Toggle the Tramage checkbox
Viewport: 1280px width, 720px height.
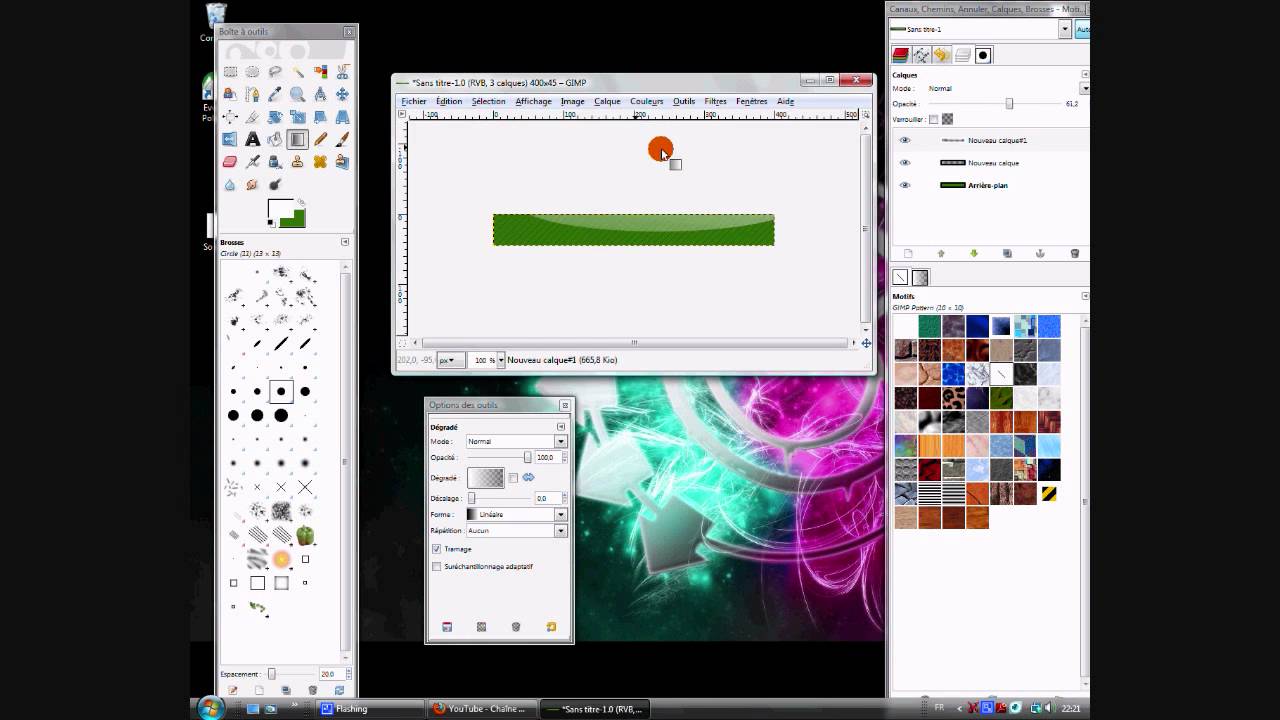(436, 549)
